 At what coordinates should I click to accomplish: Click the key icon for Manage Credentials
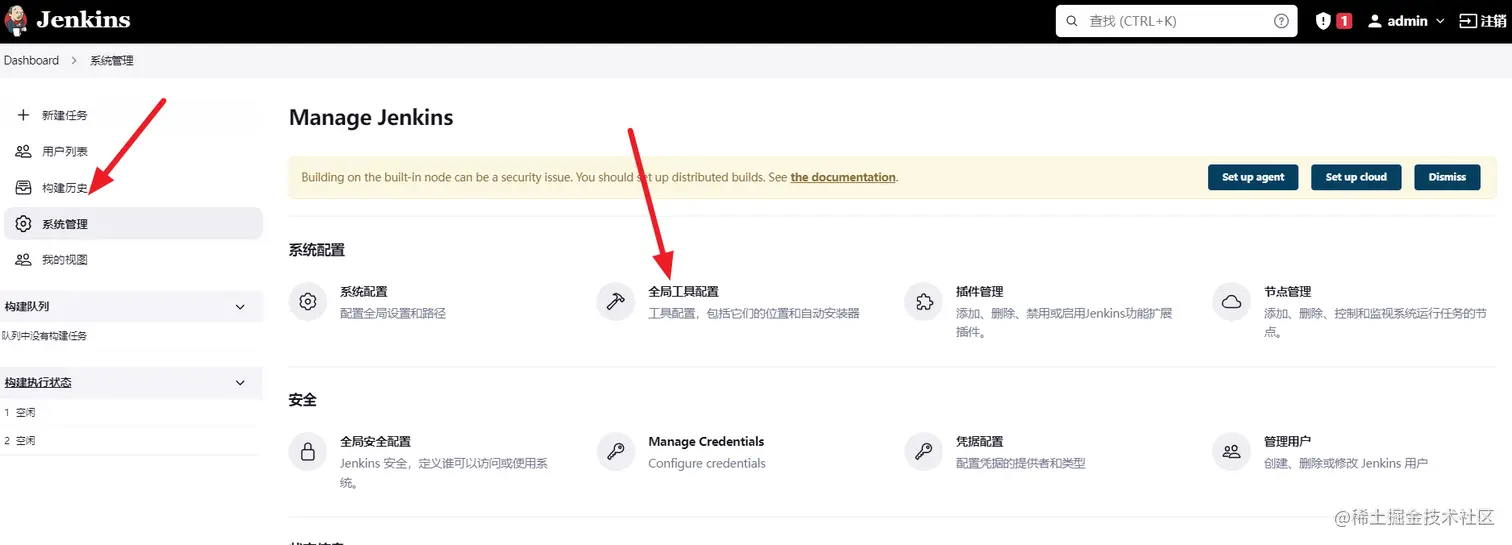(x=616, y=451)
